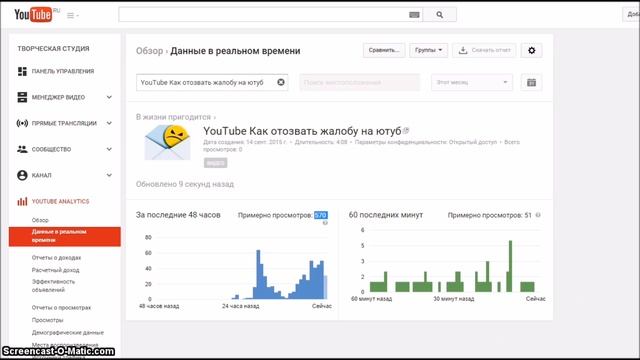Click help icon under 48-hour views count

tap(325, 223)
